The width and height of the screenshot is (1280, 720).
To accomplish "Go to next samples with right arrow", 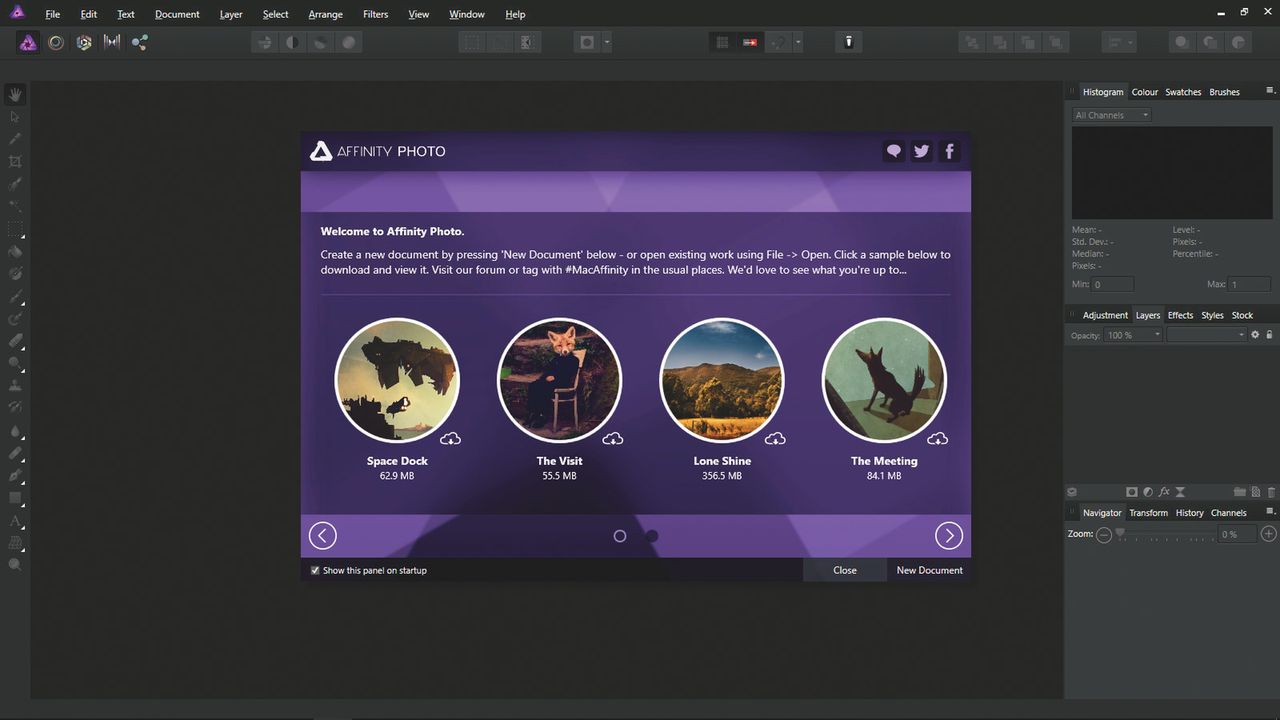I will (x=949, y=536).
